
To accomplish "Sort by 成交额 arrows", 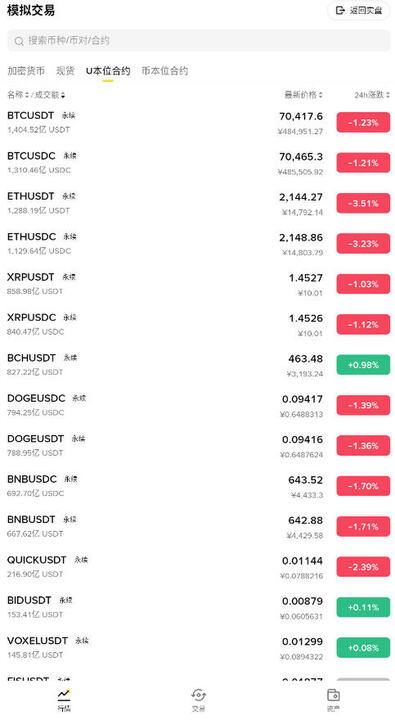I will [63, 95].
